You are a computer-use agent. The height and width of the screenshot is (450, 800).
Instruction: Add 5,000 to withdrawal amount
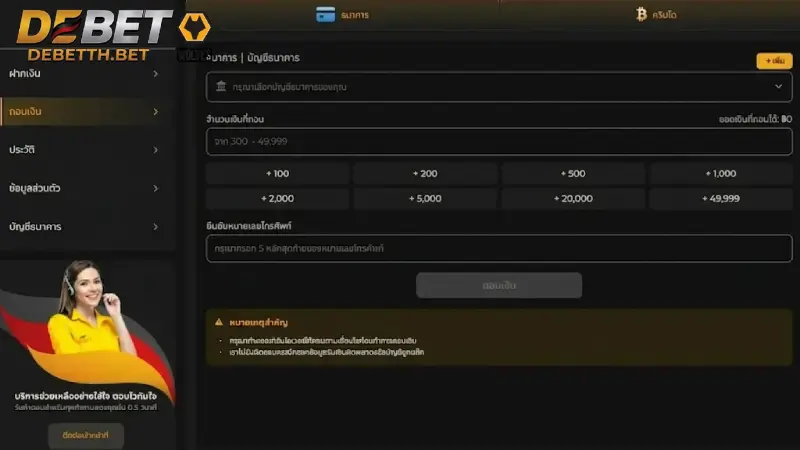coord(425,198)
